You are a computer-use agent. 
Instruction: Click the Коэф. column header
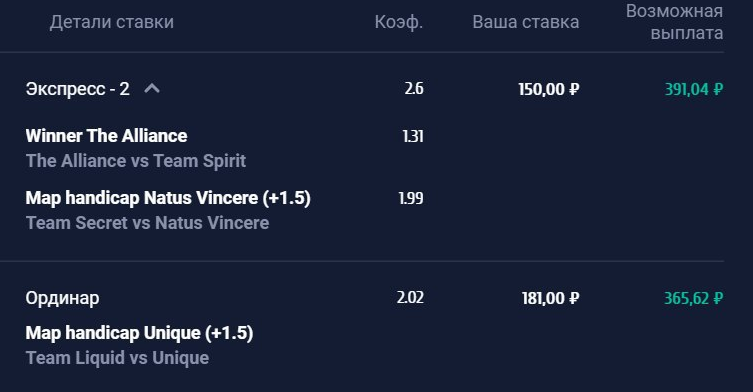pyautogui.click(x=399, y=22)
